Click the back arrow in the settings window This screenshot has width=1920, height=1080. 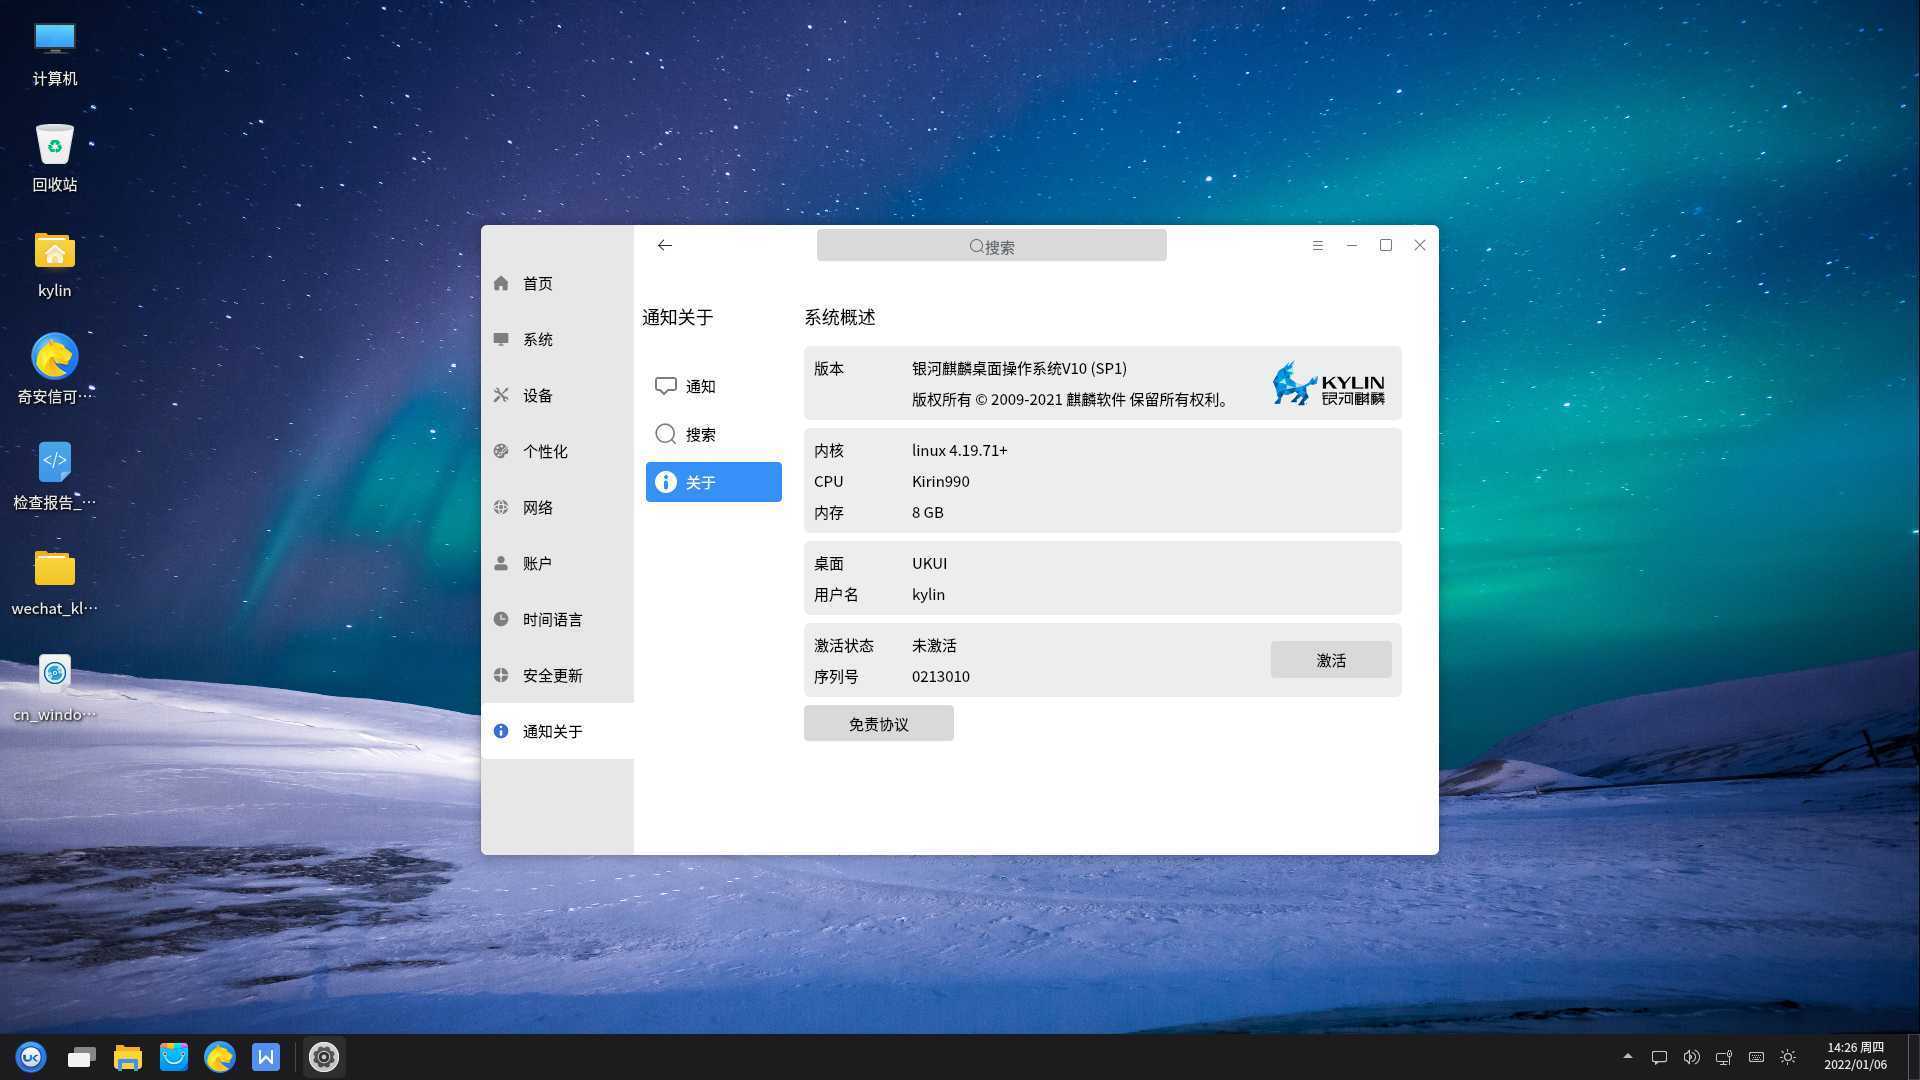[x=664, y=245]
